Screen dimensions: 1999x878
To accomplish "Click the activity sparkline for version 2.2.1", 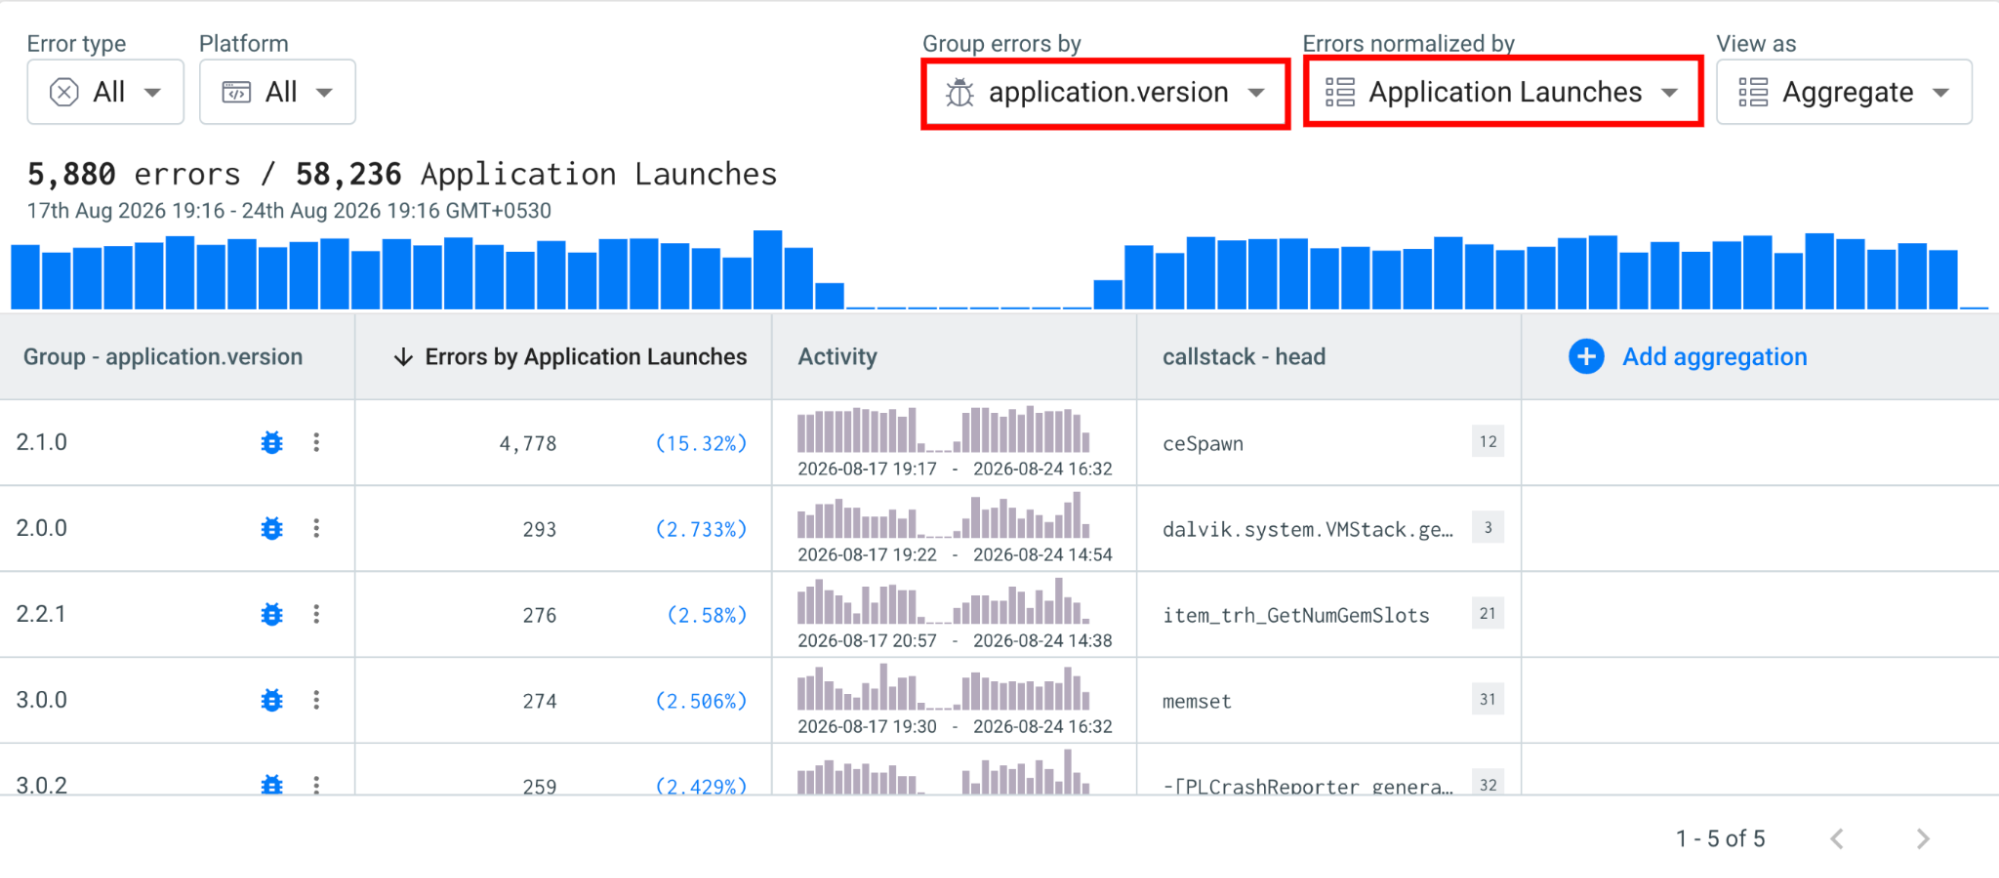I will coord(943,602).
